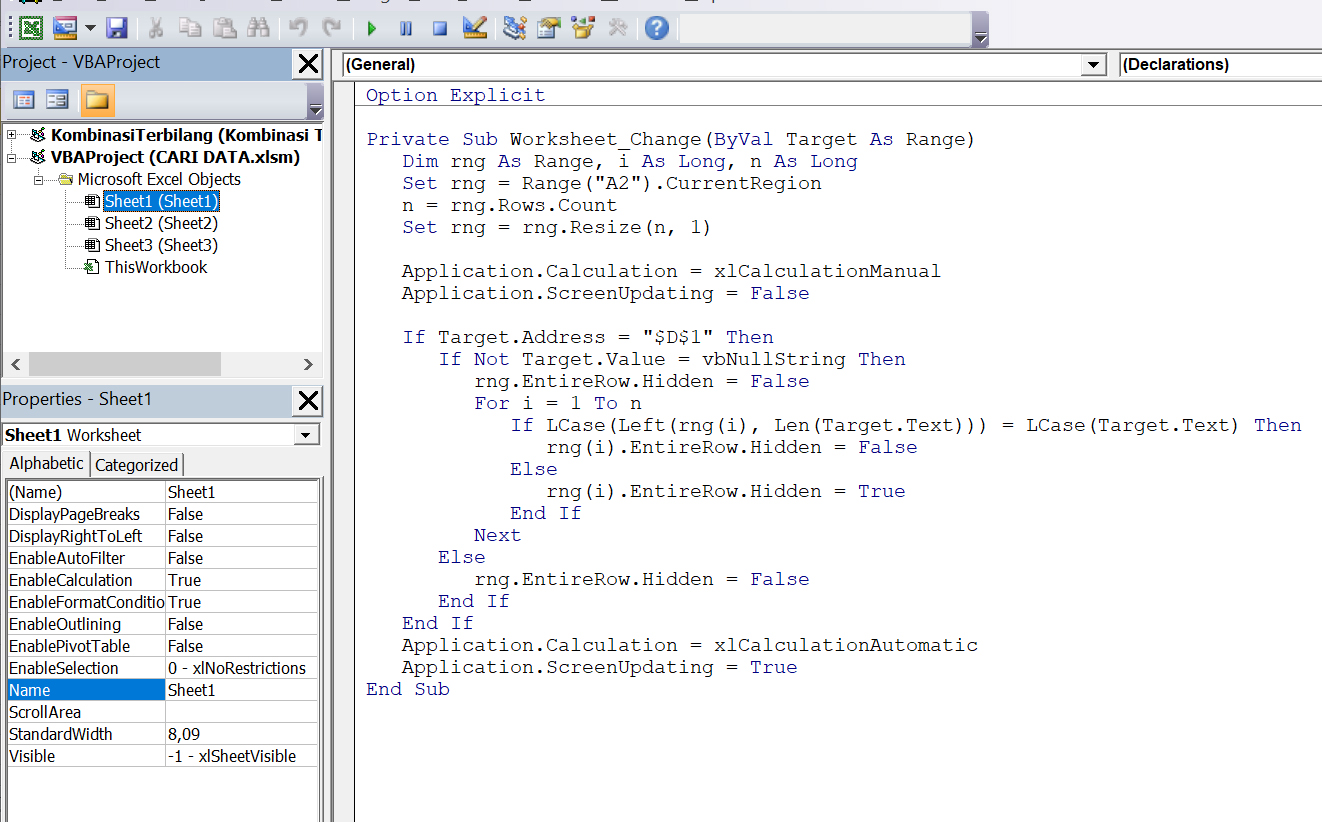Toggle Folders view in Project pane
The height and width of the screenshot is (822, 1322).
pyautogui.click(x=97, y=100)
